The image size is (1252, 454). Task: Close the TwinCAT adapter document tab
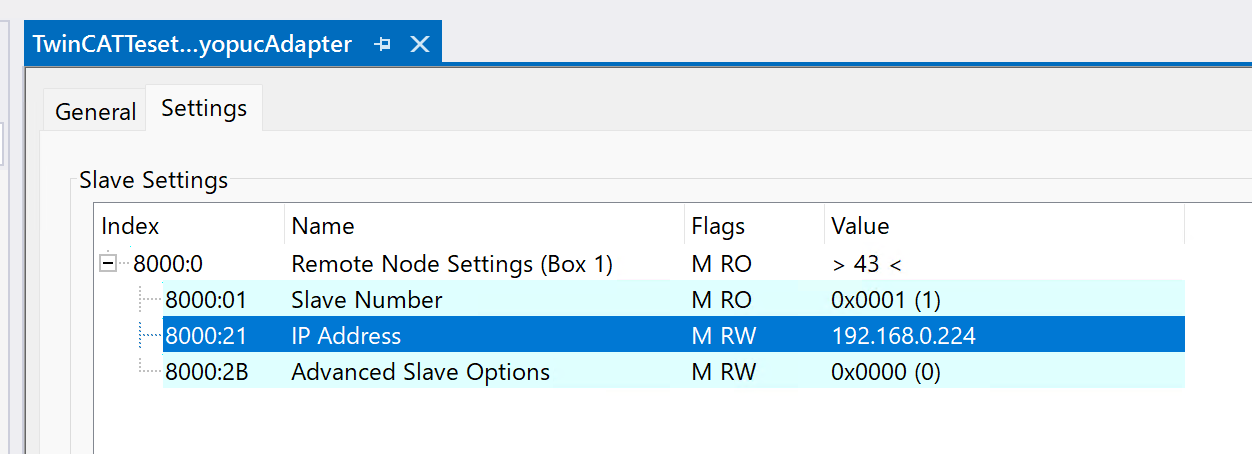[420, 45]
